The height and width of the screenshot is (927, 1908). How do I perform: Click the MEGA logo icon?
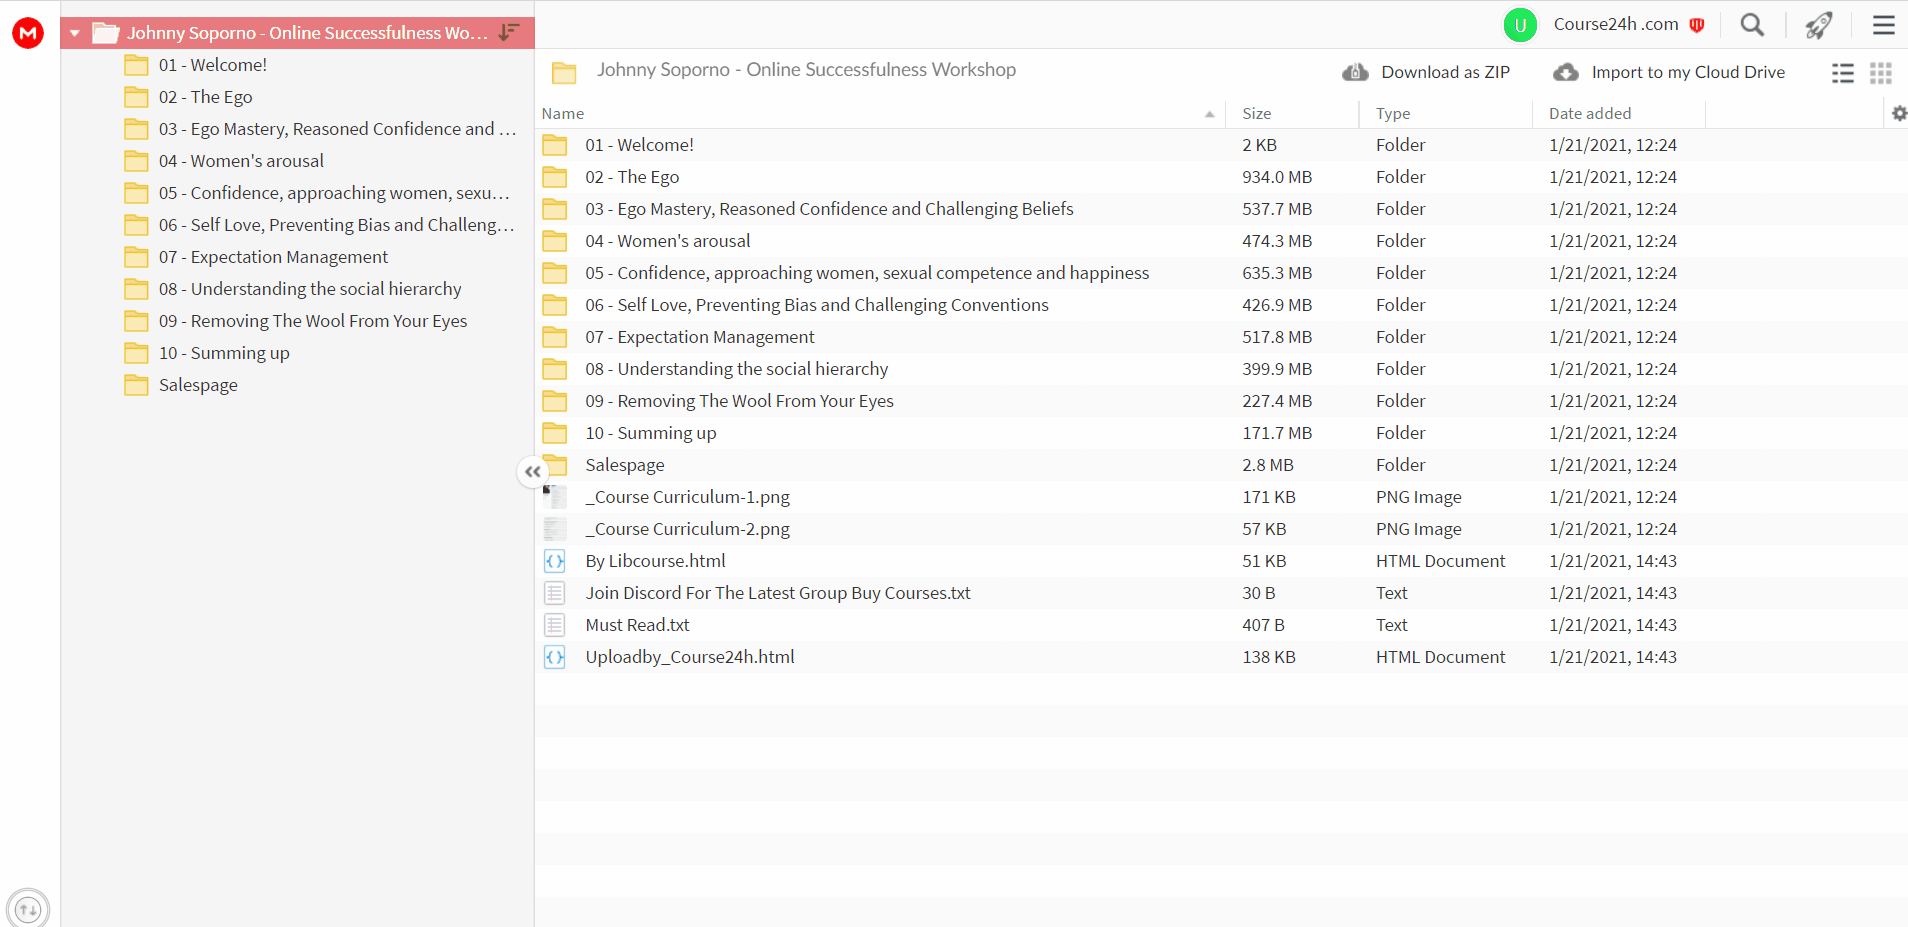point(28,33)
